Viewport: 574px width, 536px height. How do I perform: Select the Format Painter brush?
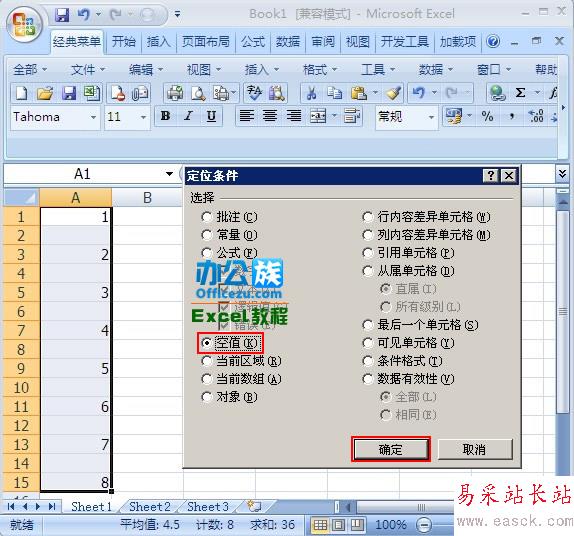click(393, 93)
